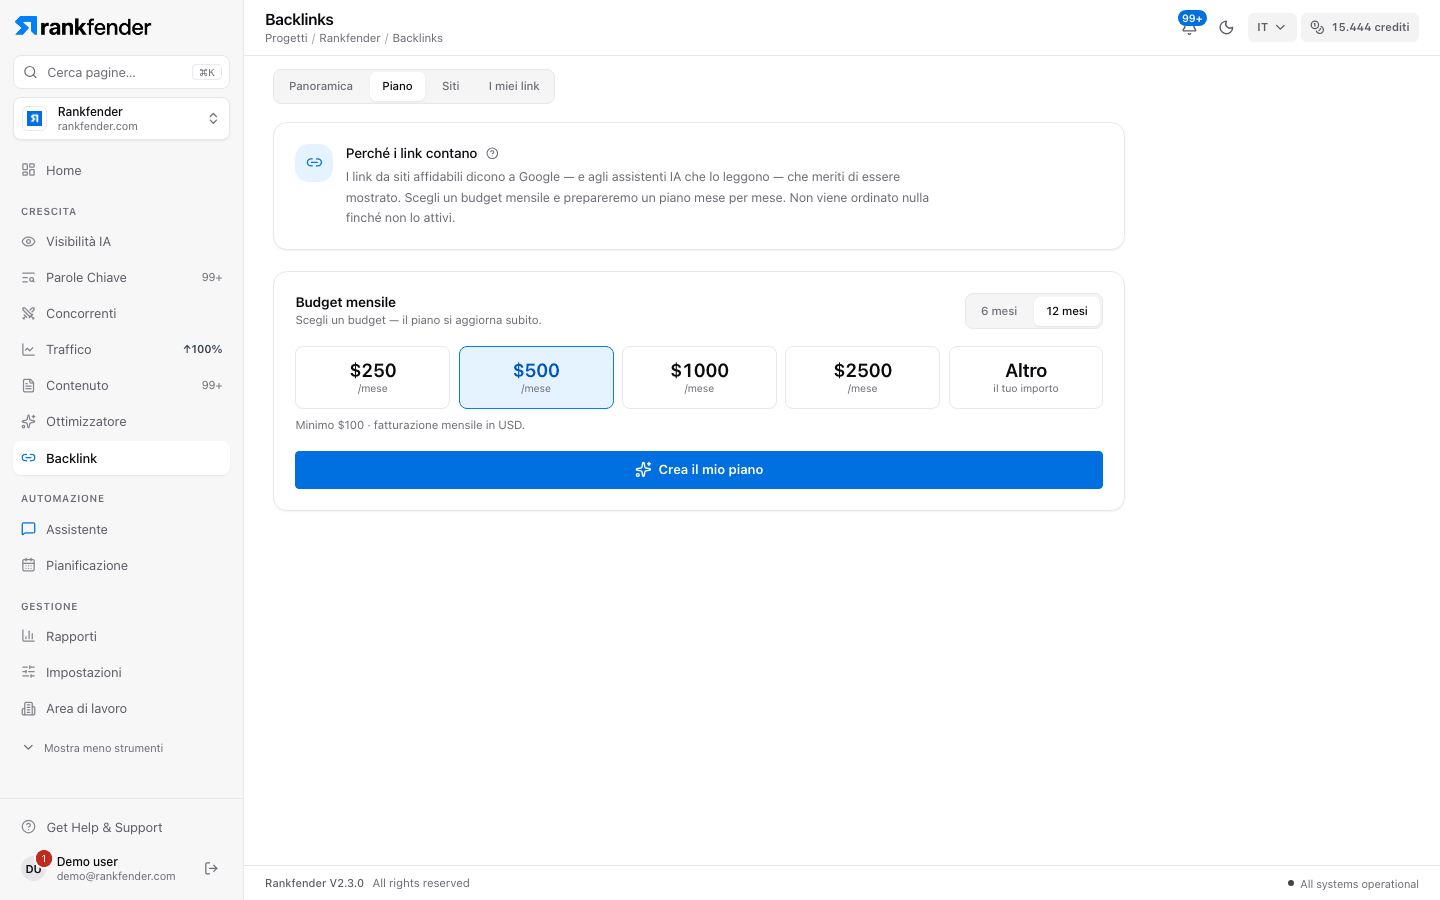
Task: Click the Contenuto document icon
Action: (28, 385)
